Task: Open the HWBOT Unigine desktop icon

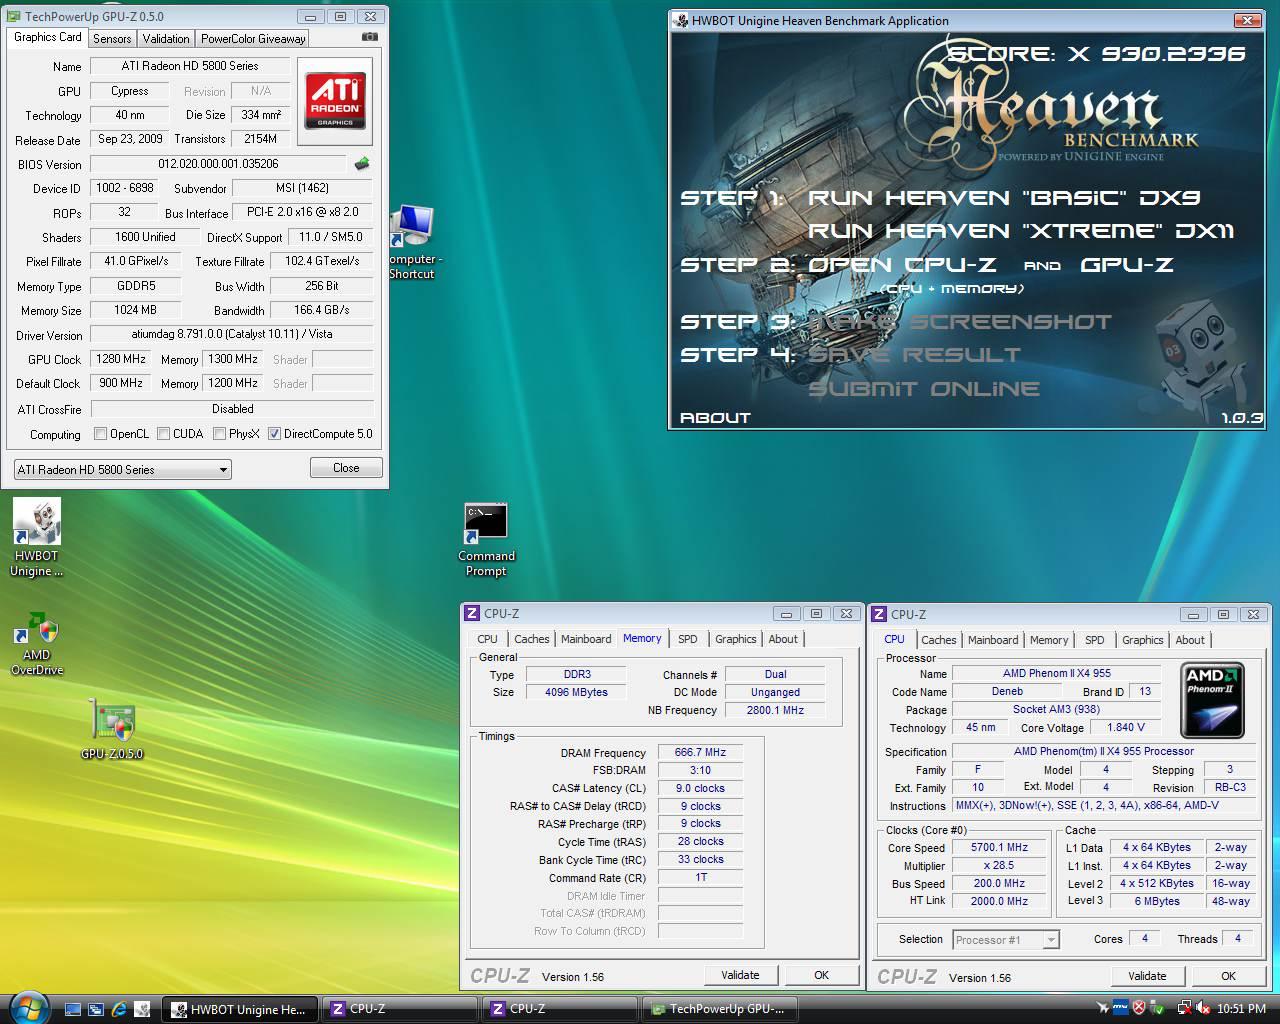Action: [x=37, y=538]
